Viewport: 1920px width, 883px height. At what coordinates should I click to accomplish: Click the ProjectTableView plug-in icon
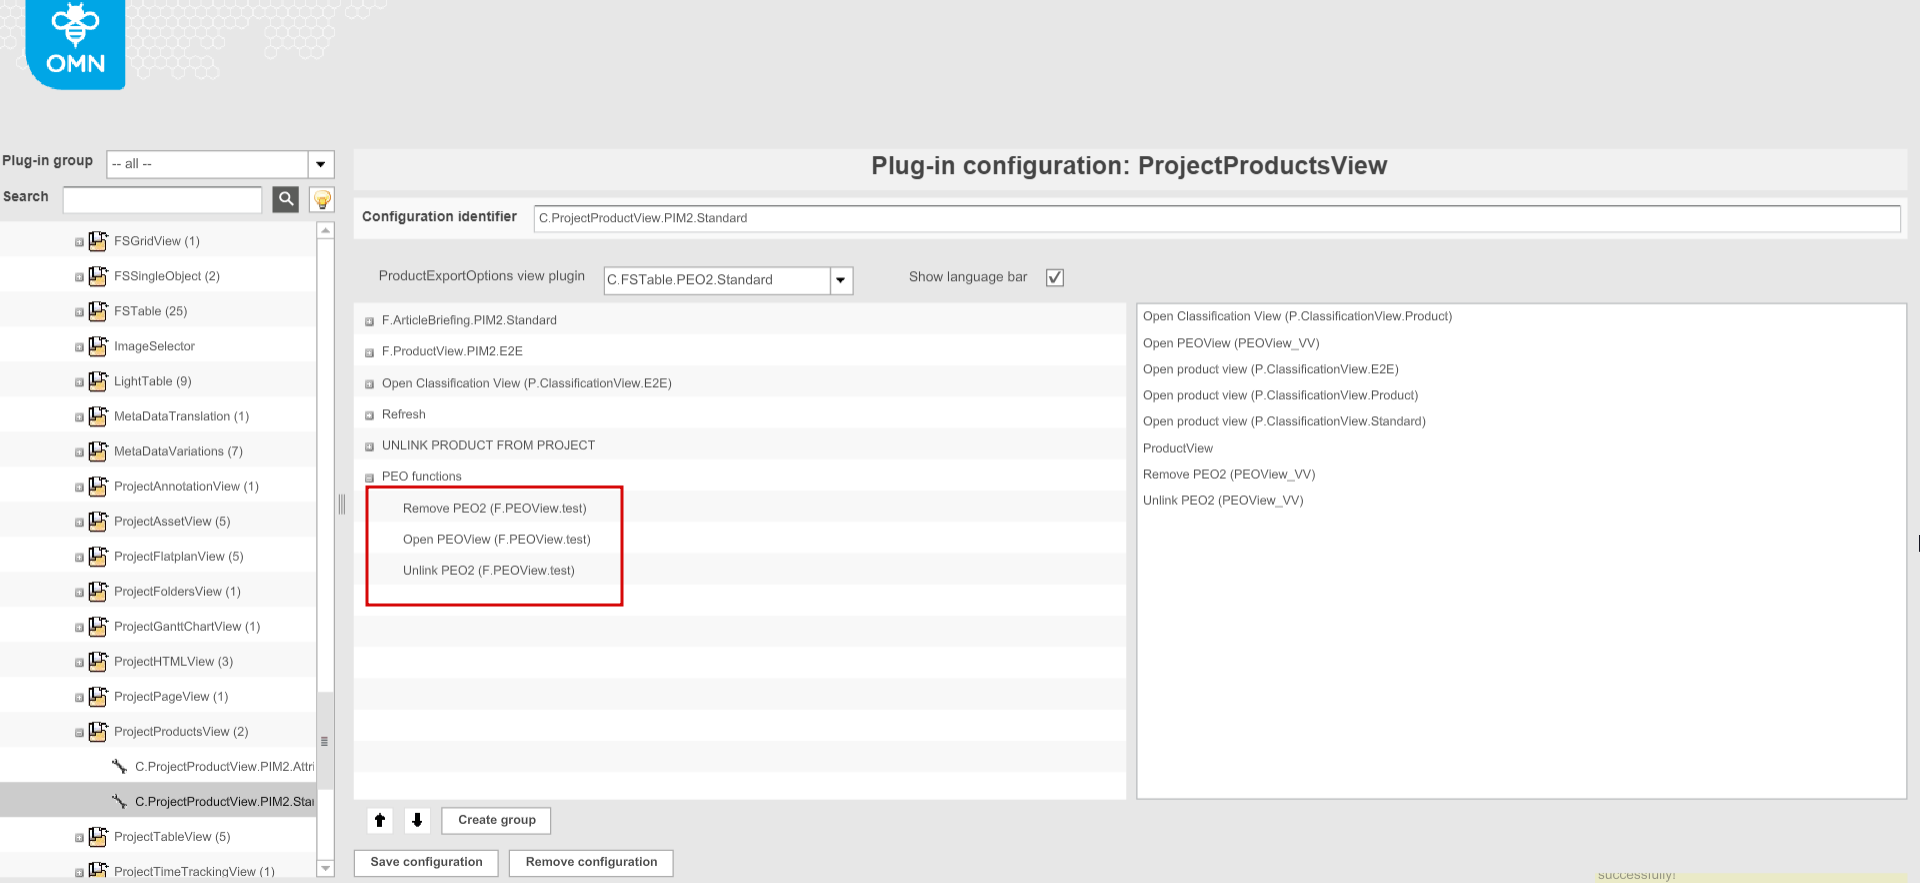98,836
